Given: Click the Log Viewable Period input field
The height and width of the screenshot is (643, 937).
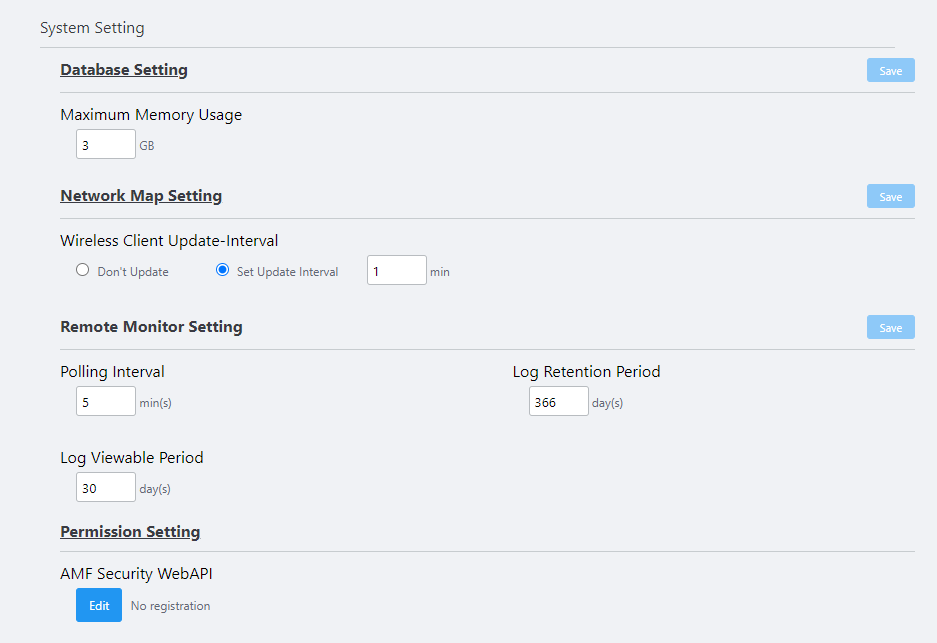Looking at the screenshot, I should pyautogui.click(x=106, y=487).
